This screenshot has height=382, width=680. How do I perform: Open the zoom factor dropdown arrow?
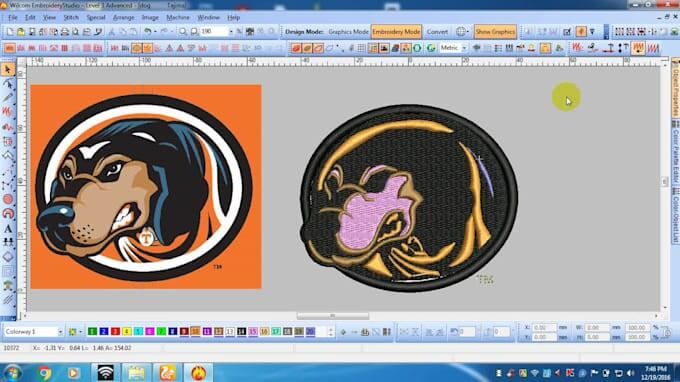pyautogui.click(x=231, y=32)
